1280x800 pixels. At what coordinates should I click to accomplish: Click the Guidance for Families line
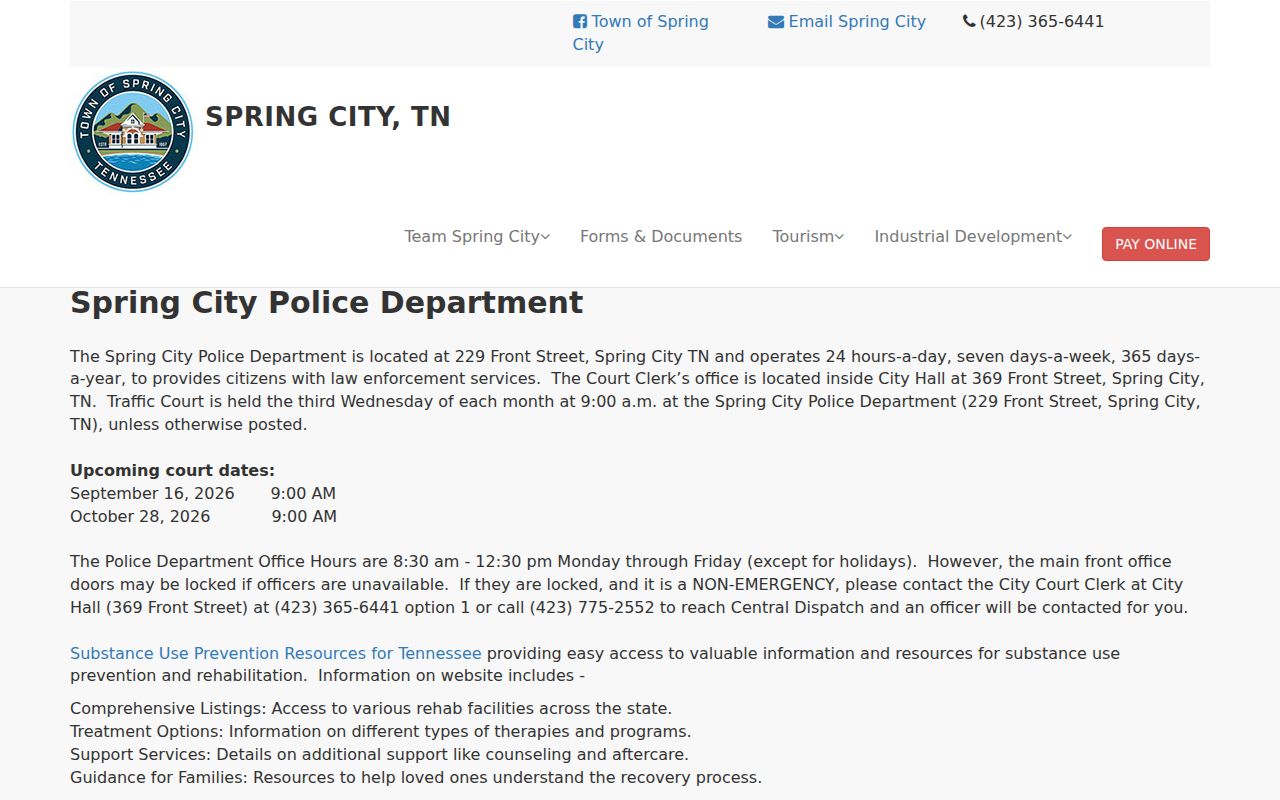[x=416, y=778]
